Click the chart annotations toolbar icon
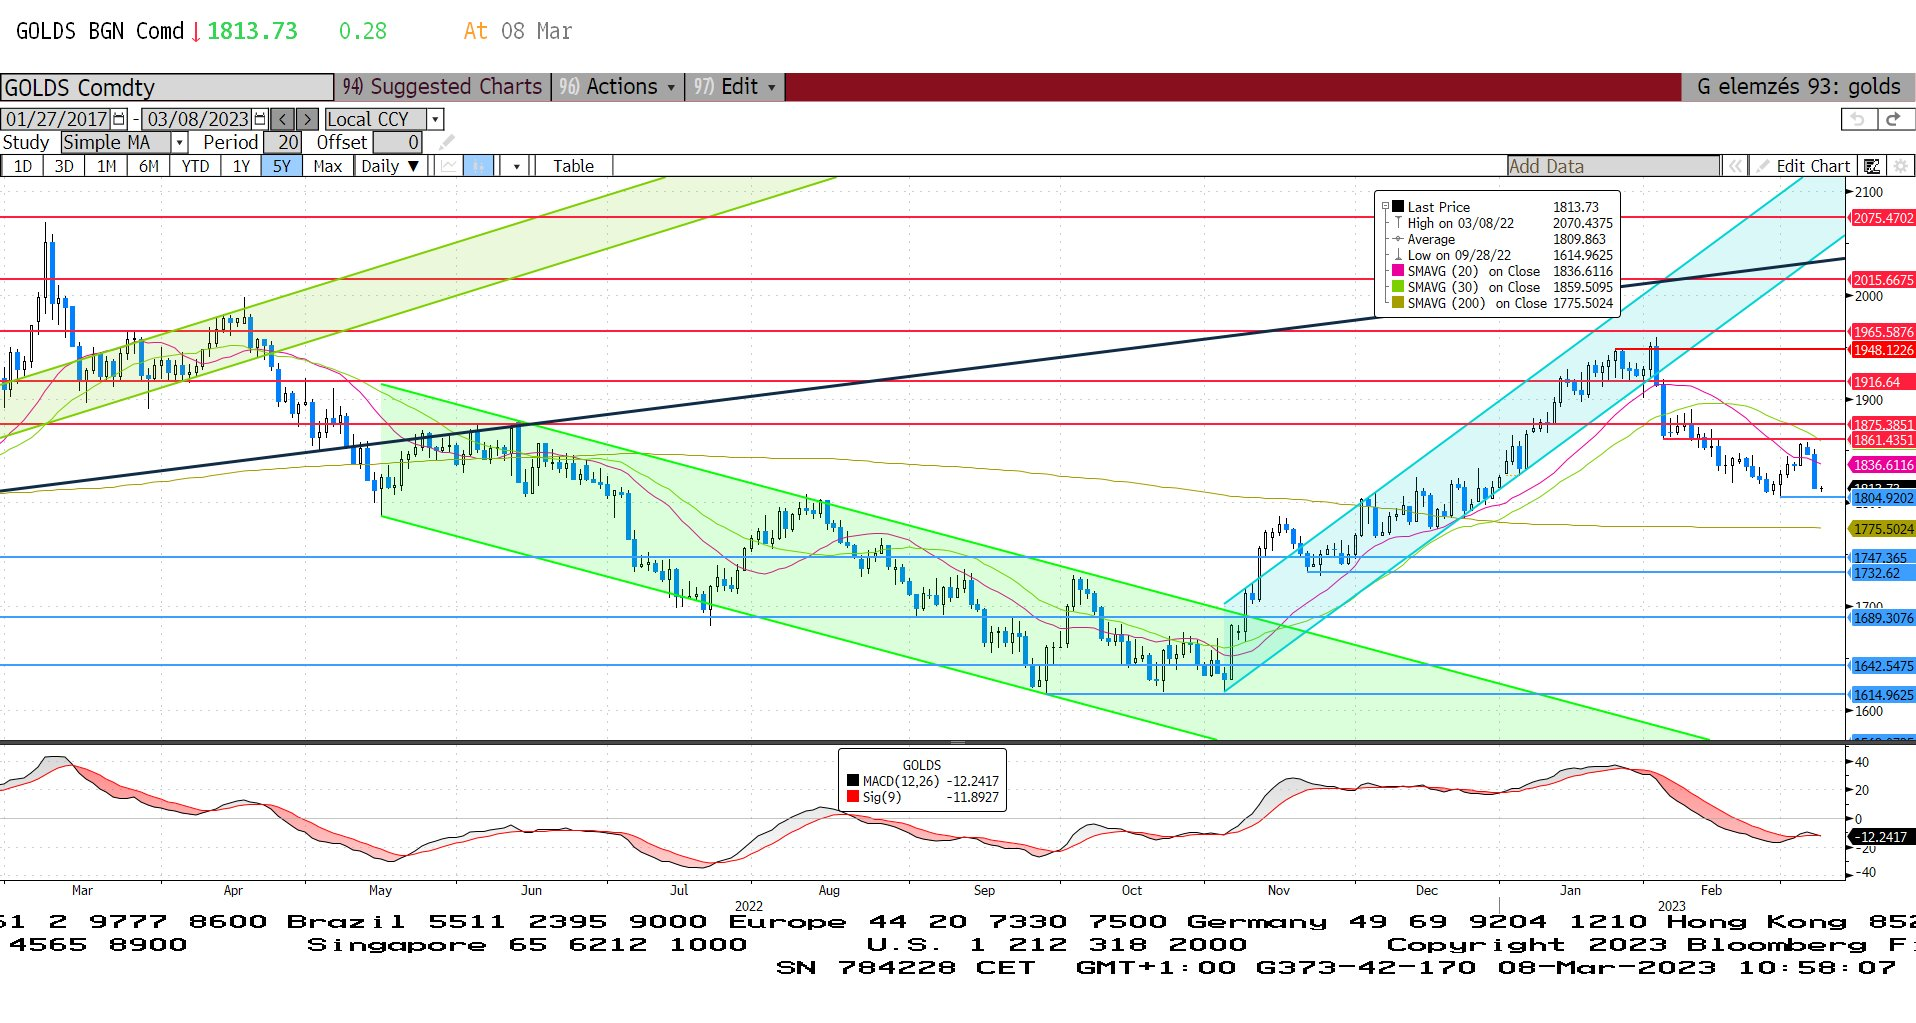Viewport: 1916px width, 1023px height. (1872, 166)
